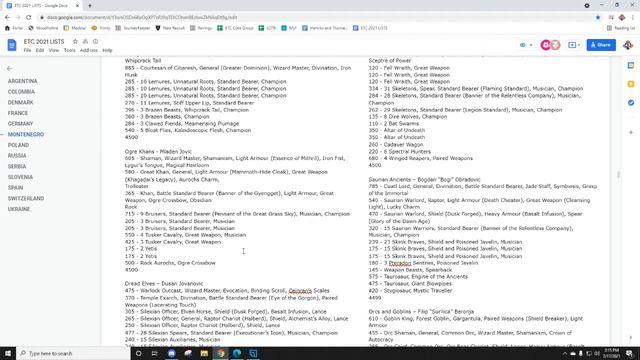Open the Chrome extensions icon
This screenshot has height=360, width=640.
click(x=611, y=18)
